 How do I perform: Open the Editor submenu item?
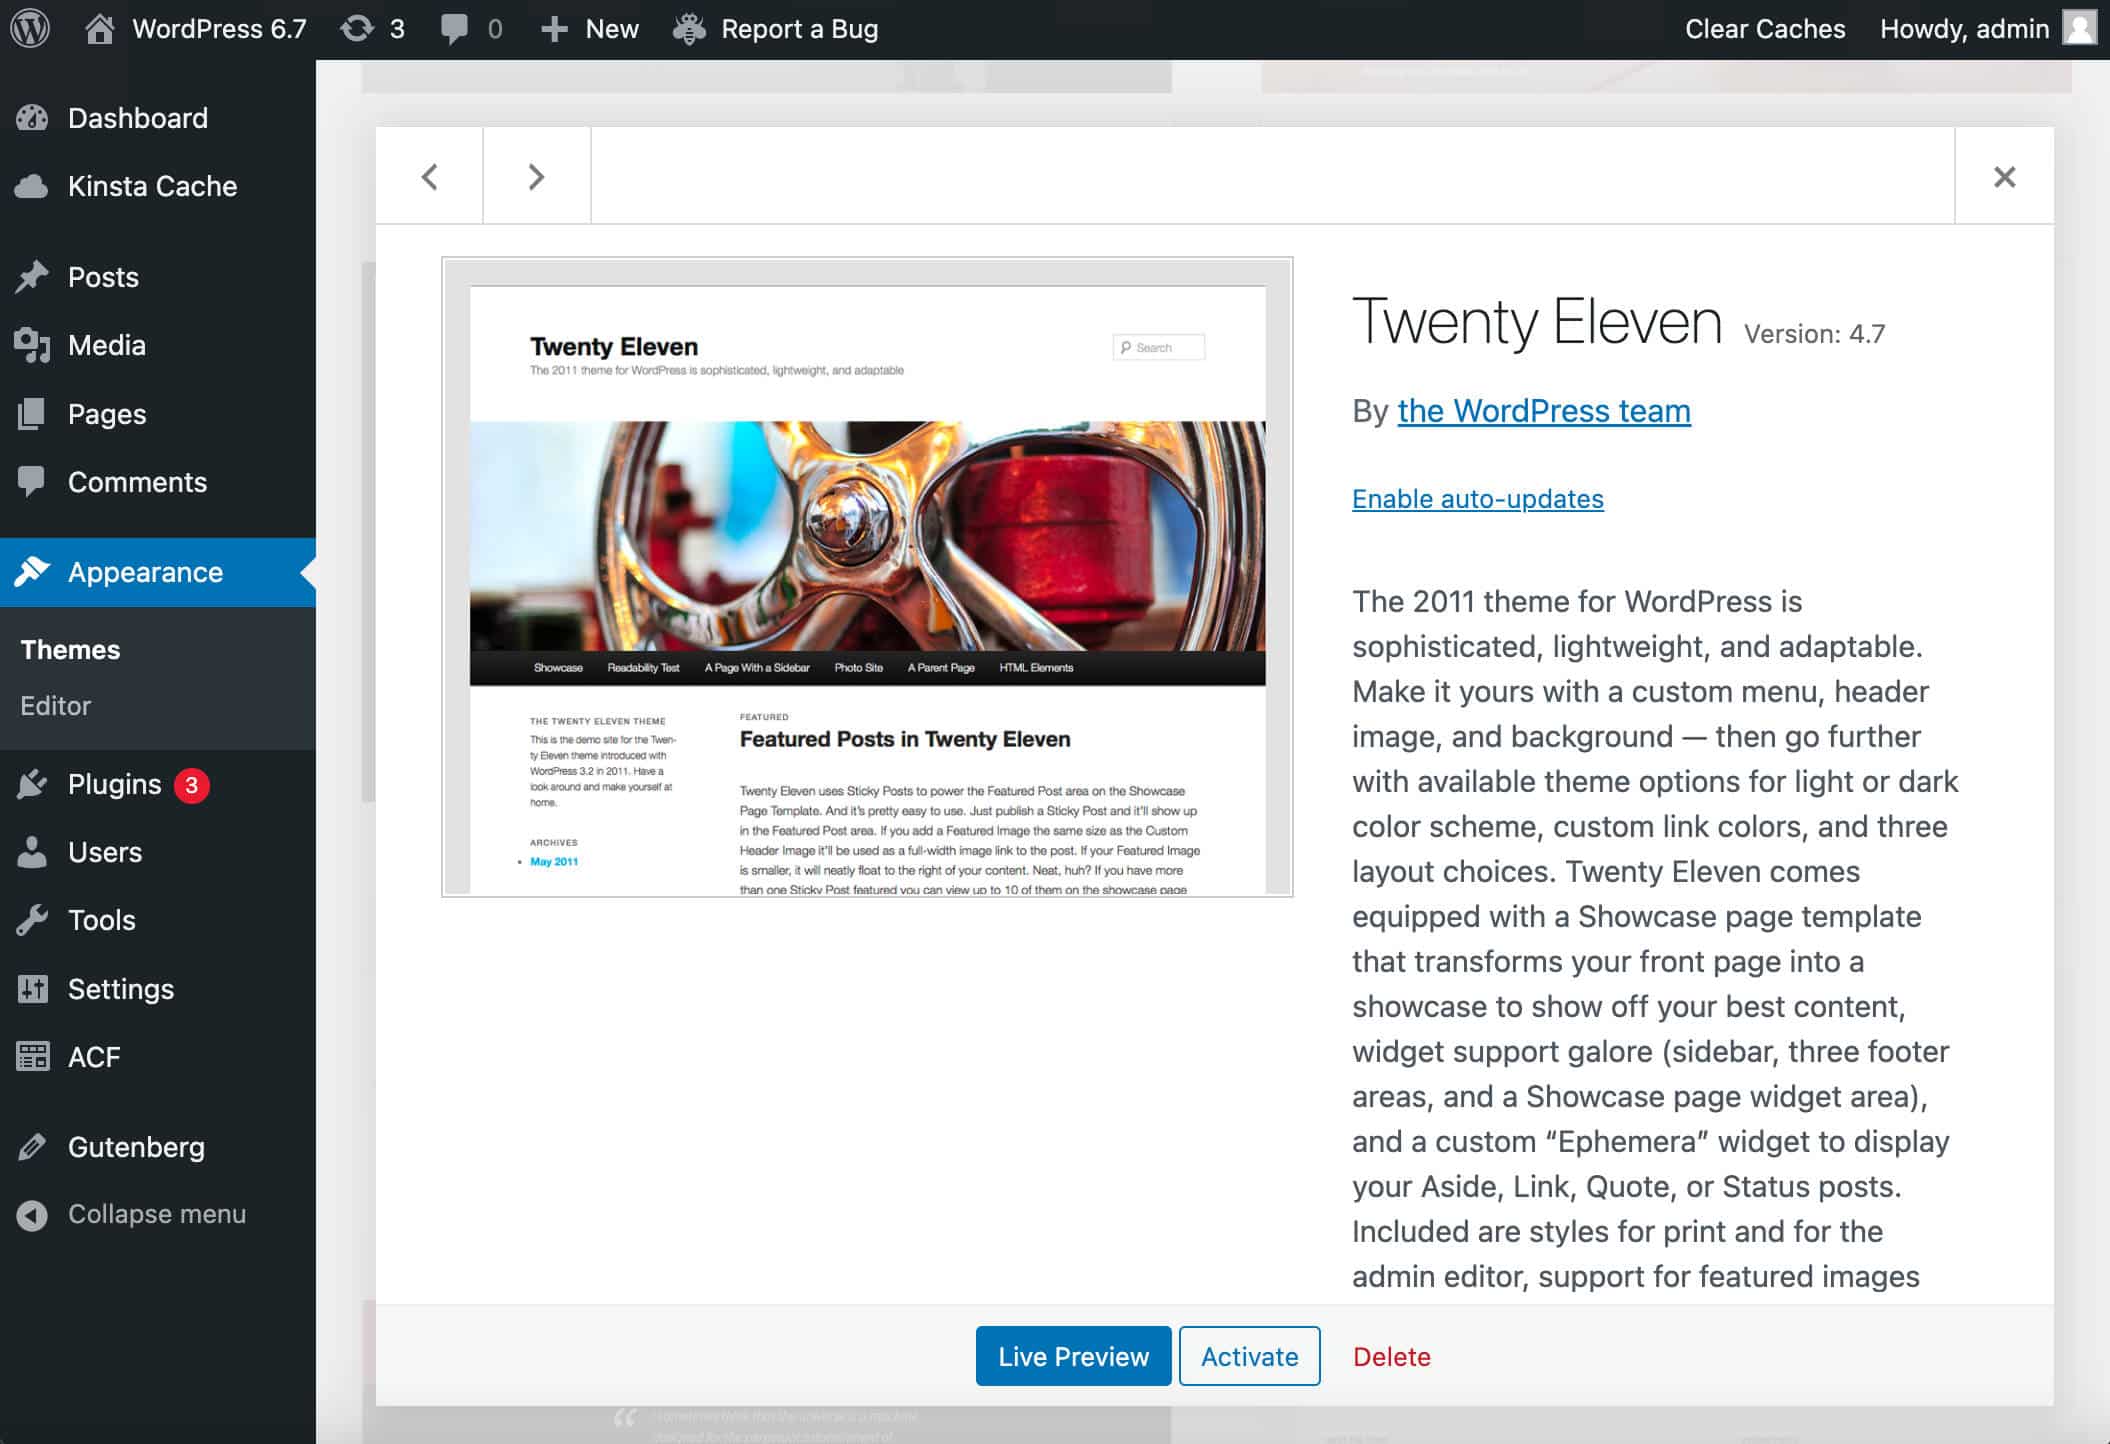(x=55, y=704)
